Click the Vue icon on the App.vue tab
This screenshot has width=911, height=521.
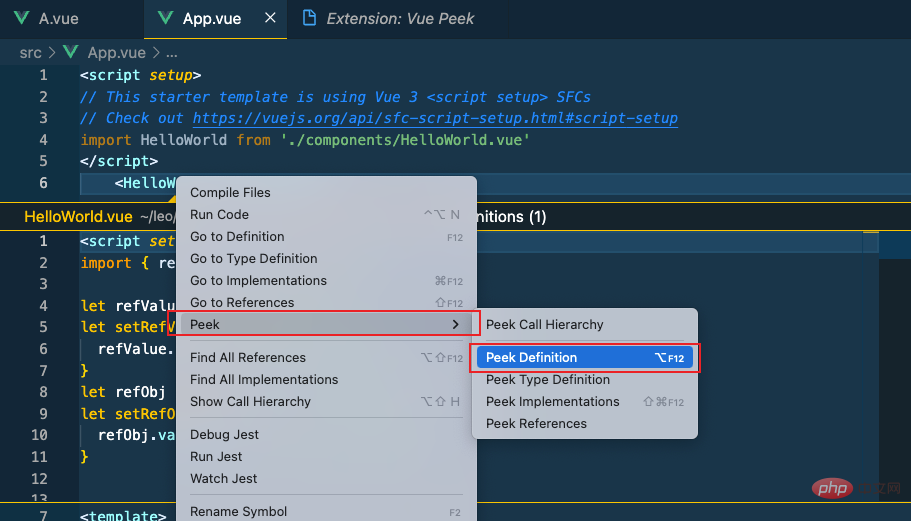tap(165, 19)
